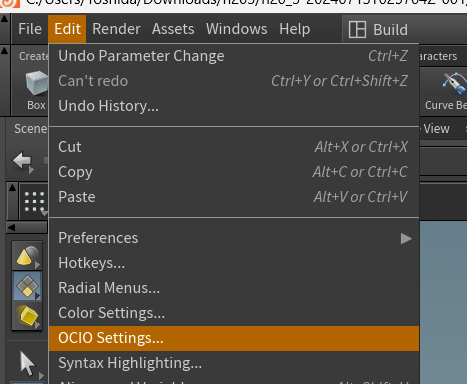Open the File menu
Image resolution: width=467 pixels, height=384 pixels.
(30, 29)
